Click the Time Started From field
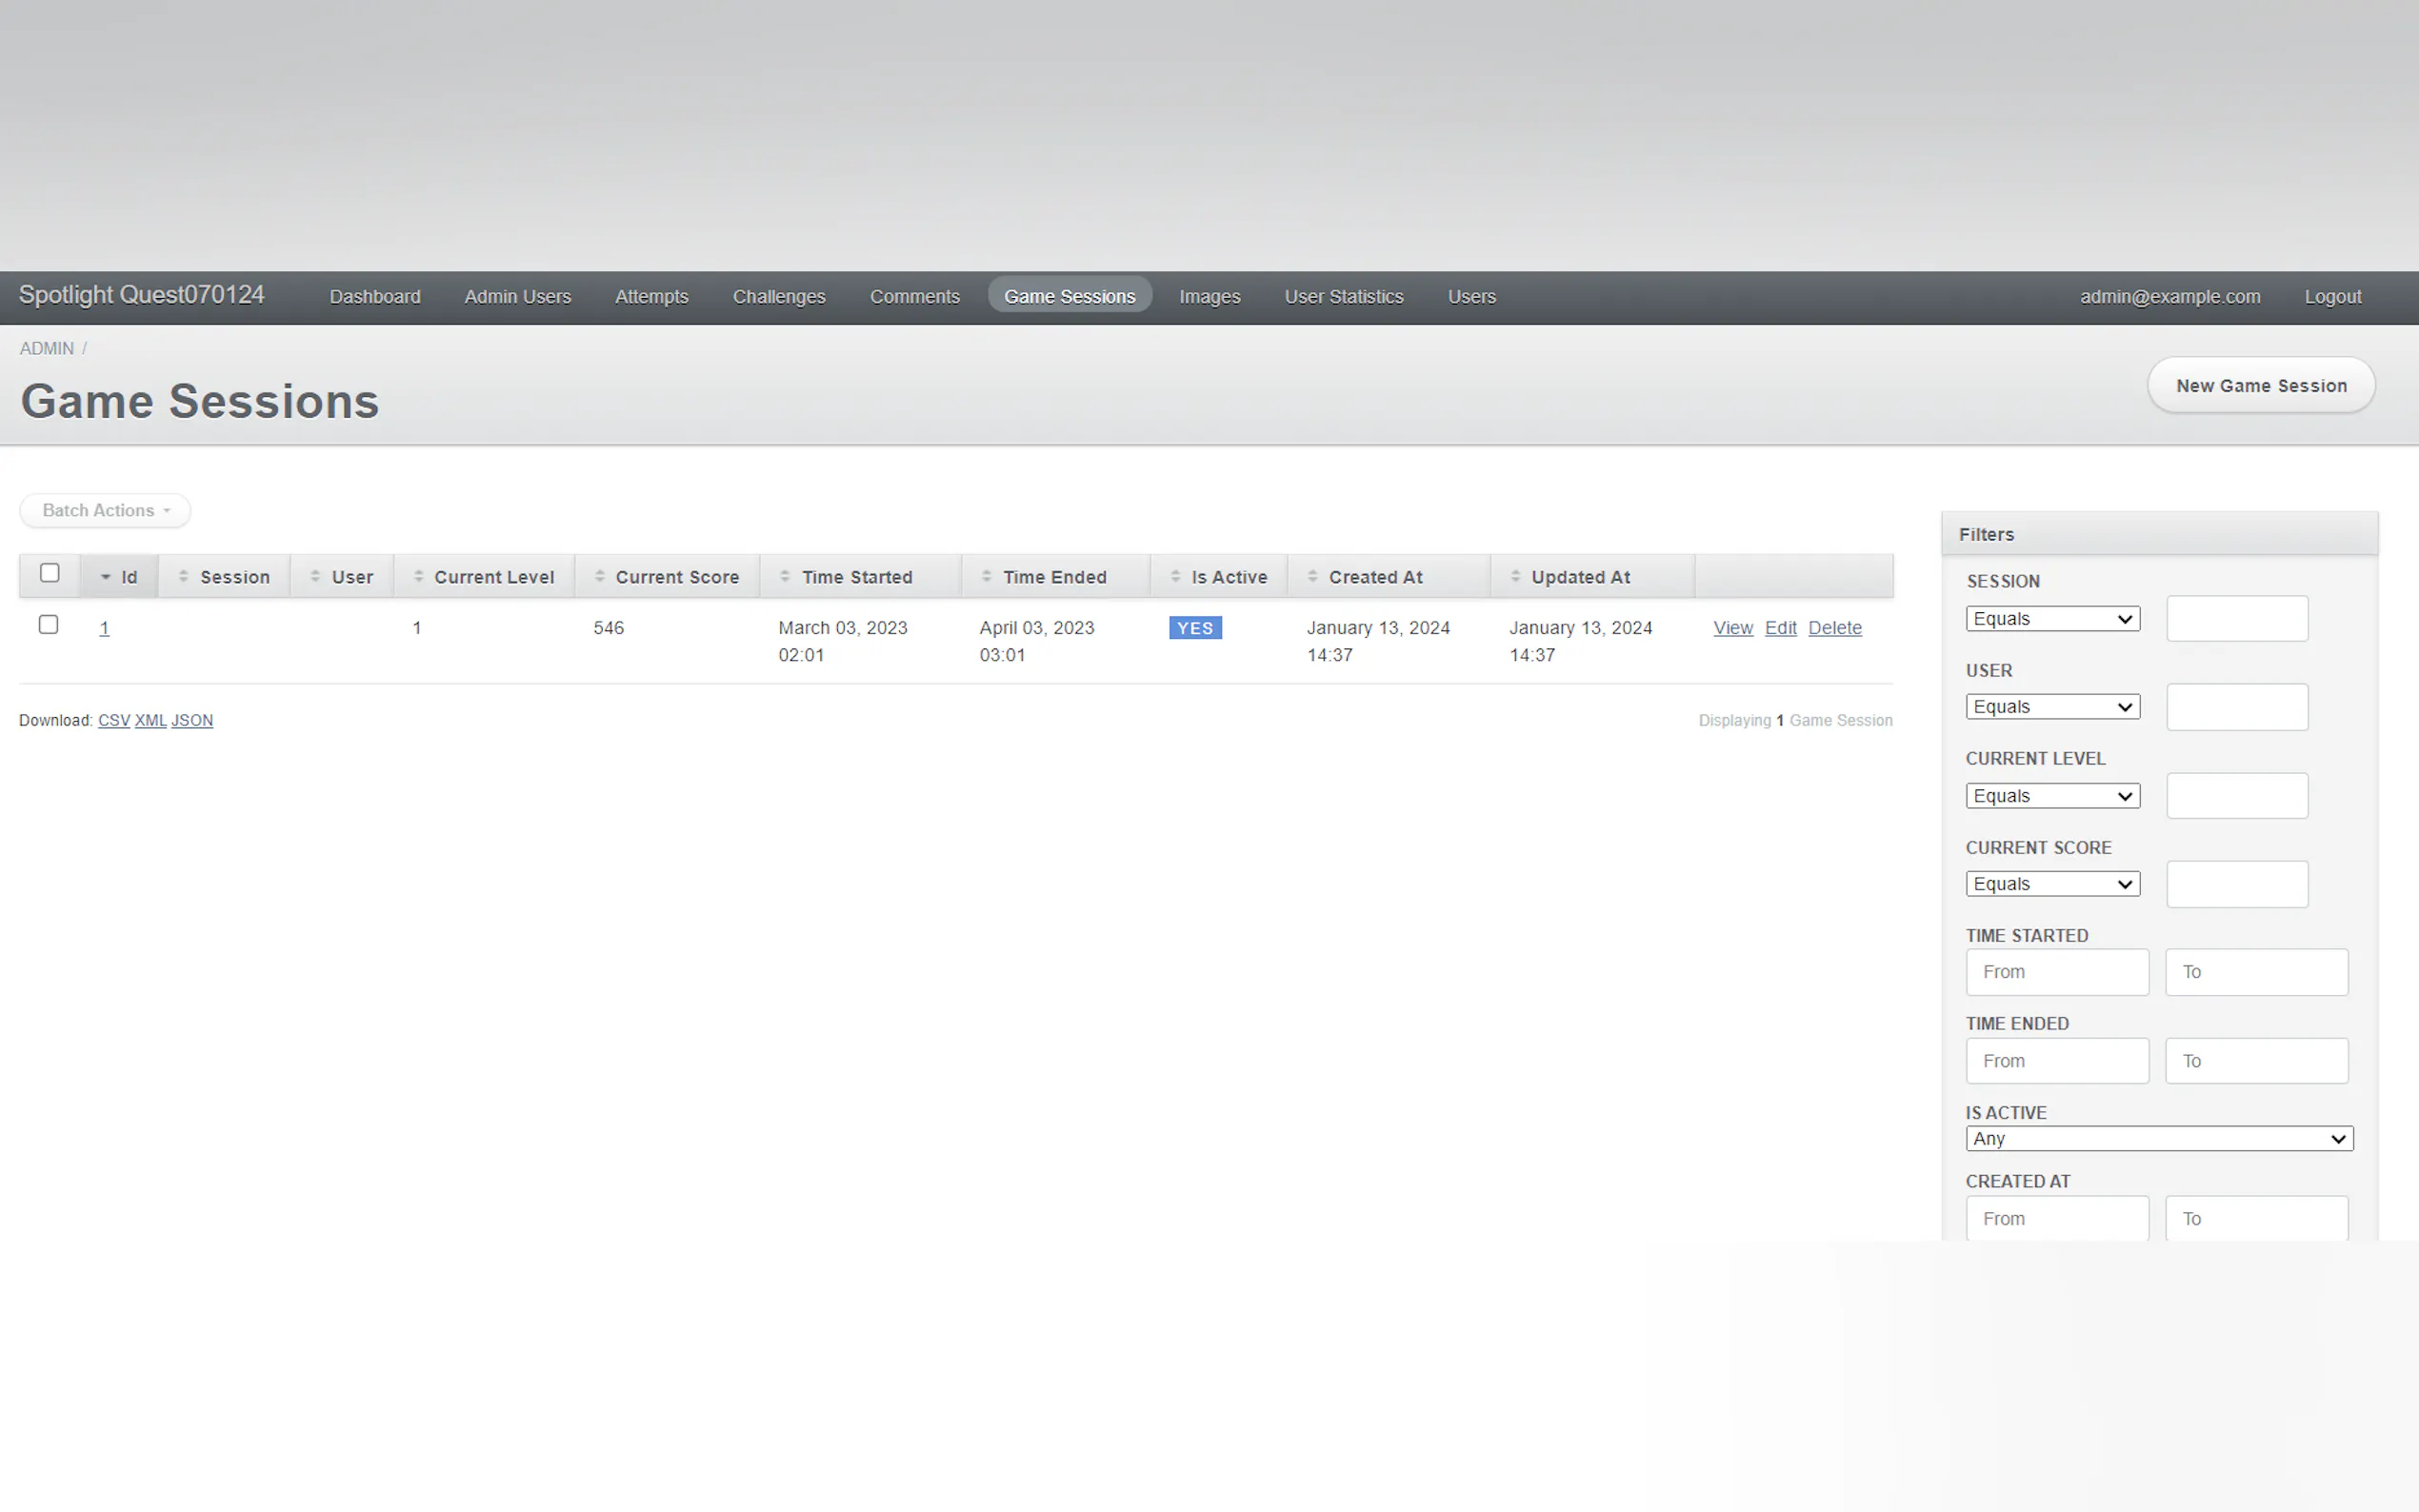This screenshot has width=2419, height=1512. click(2056, 972)
